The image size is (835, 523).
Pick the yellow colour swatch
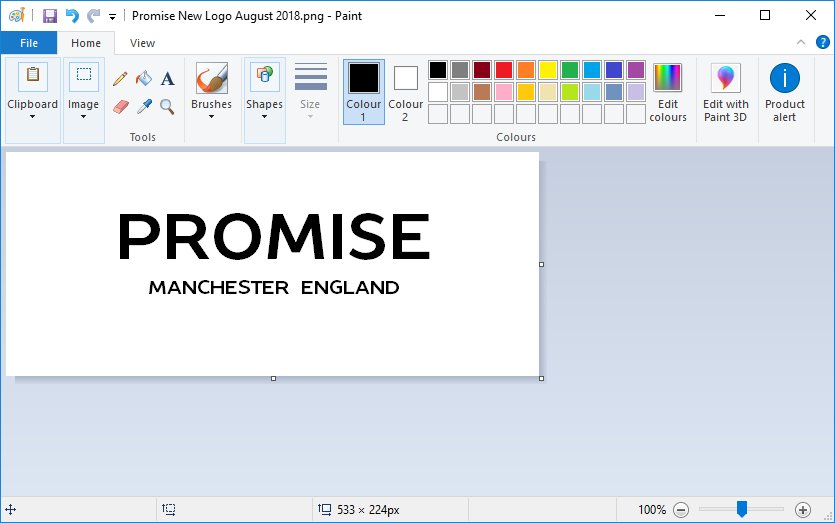[x=547, y=70]
